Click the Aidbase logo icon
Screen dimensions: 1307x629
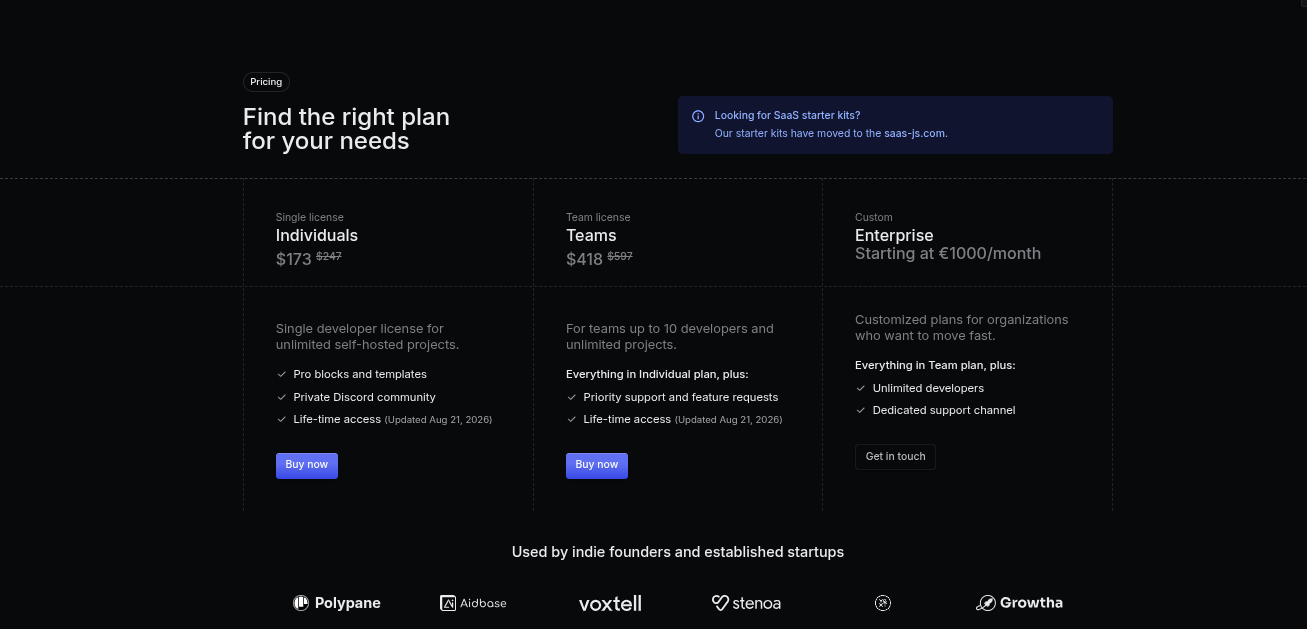pyautogui.click(x=448, y=603)
